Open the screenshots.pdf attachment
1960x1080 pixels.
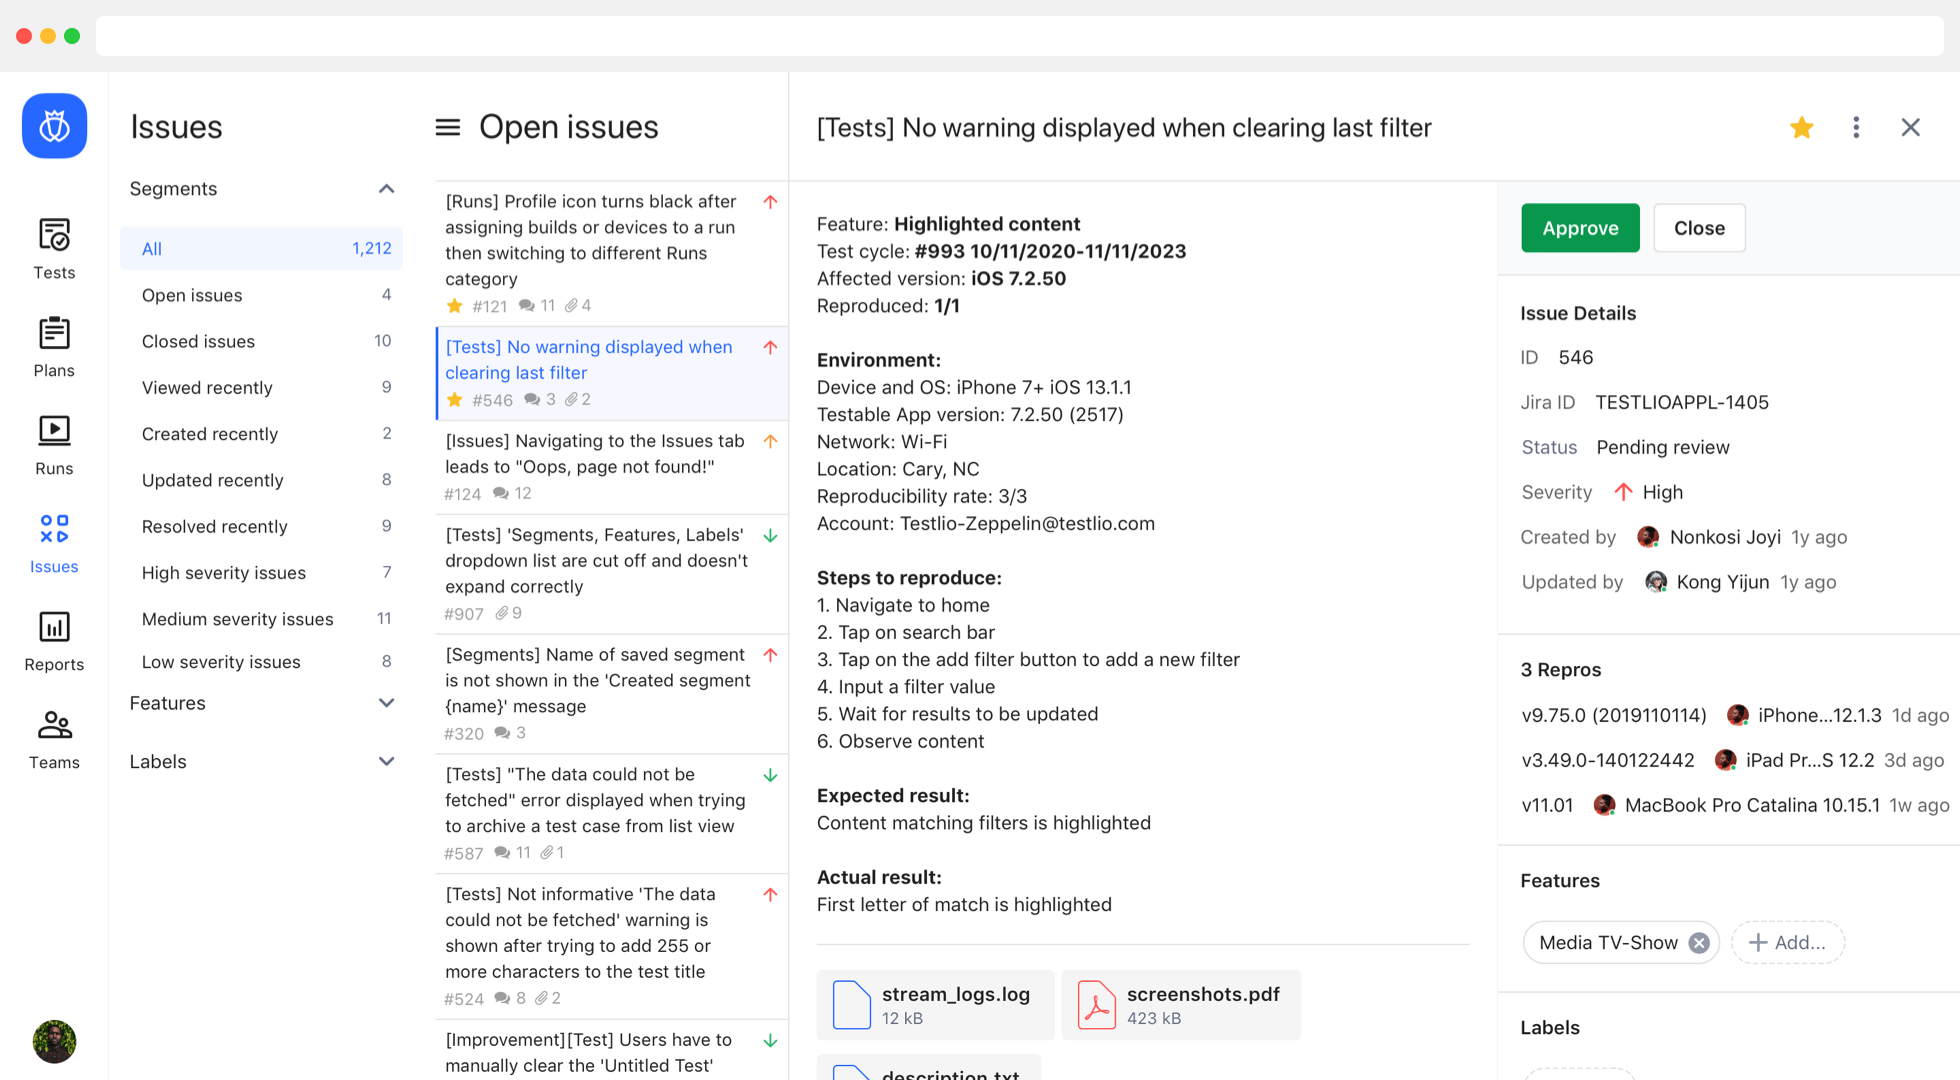1181,1005
